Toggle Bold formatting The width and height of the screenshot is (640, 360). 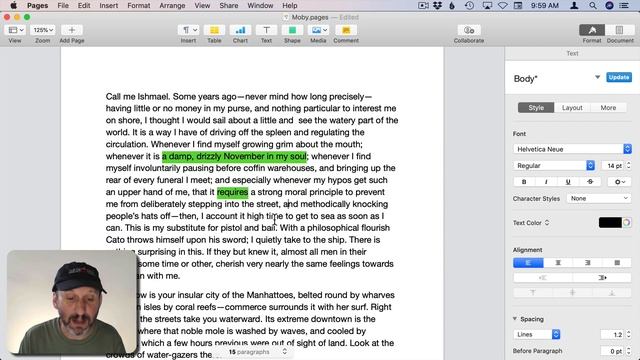click(x=524, y=182)
